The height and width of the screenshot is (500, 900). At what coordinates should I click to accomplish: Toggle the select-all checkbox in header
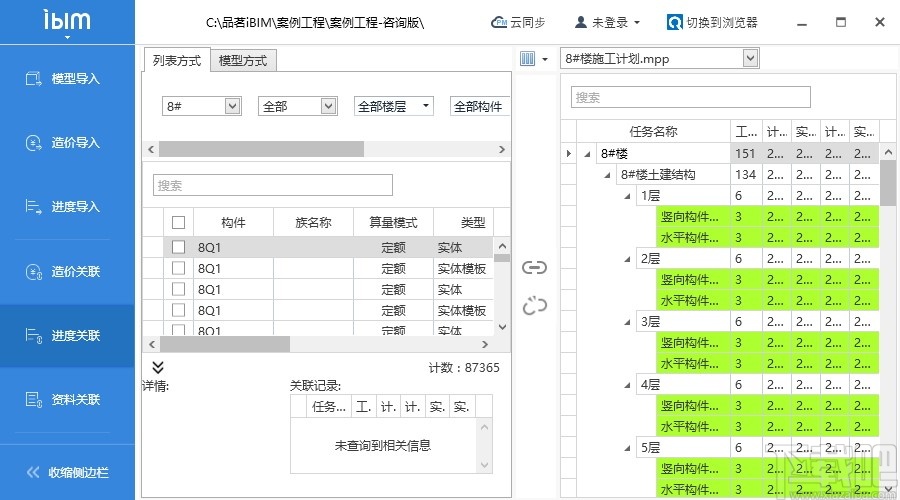(179, 222)
